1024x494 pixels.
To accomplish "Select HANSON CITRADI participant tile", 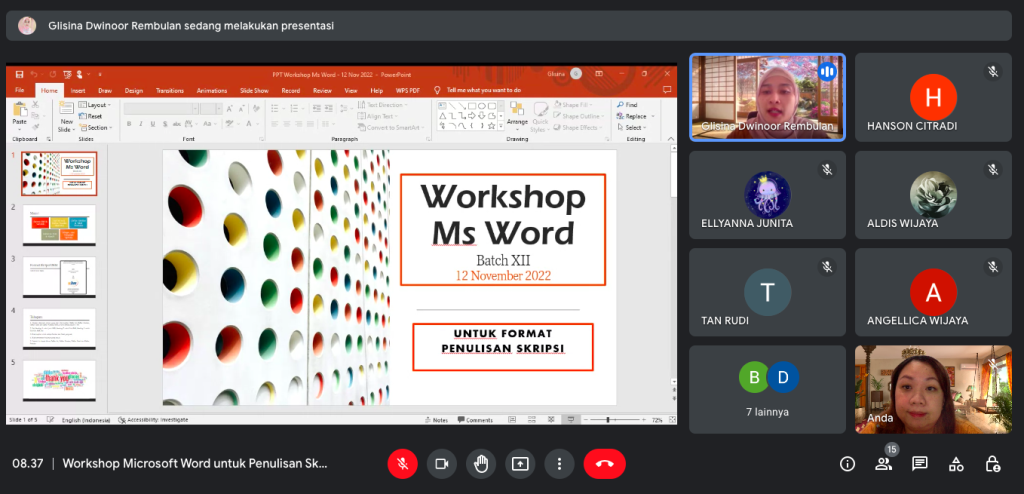I will (x=933, y=97).
